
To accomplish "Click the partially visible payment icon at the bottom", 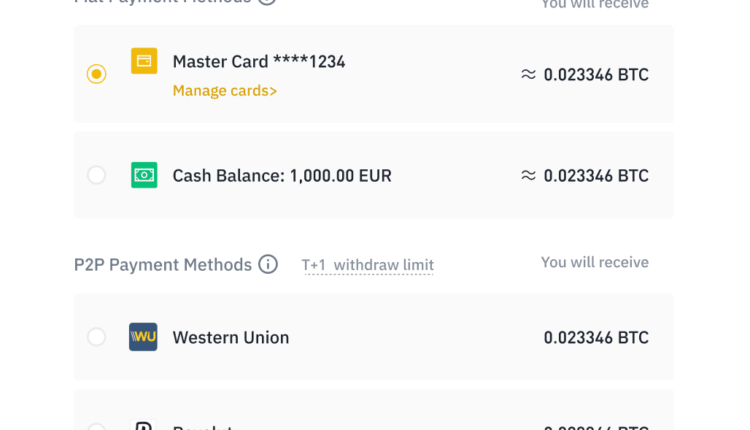I will click(143, 426).
